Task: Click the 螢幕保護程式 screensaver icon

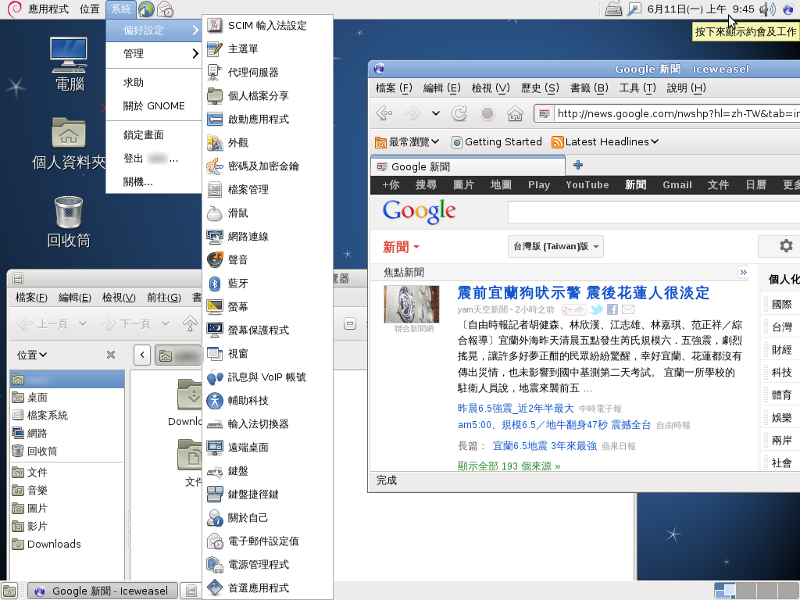Action: point(215,330)
